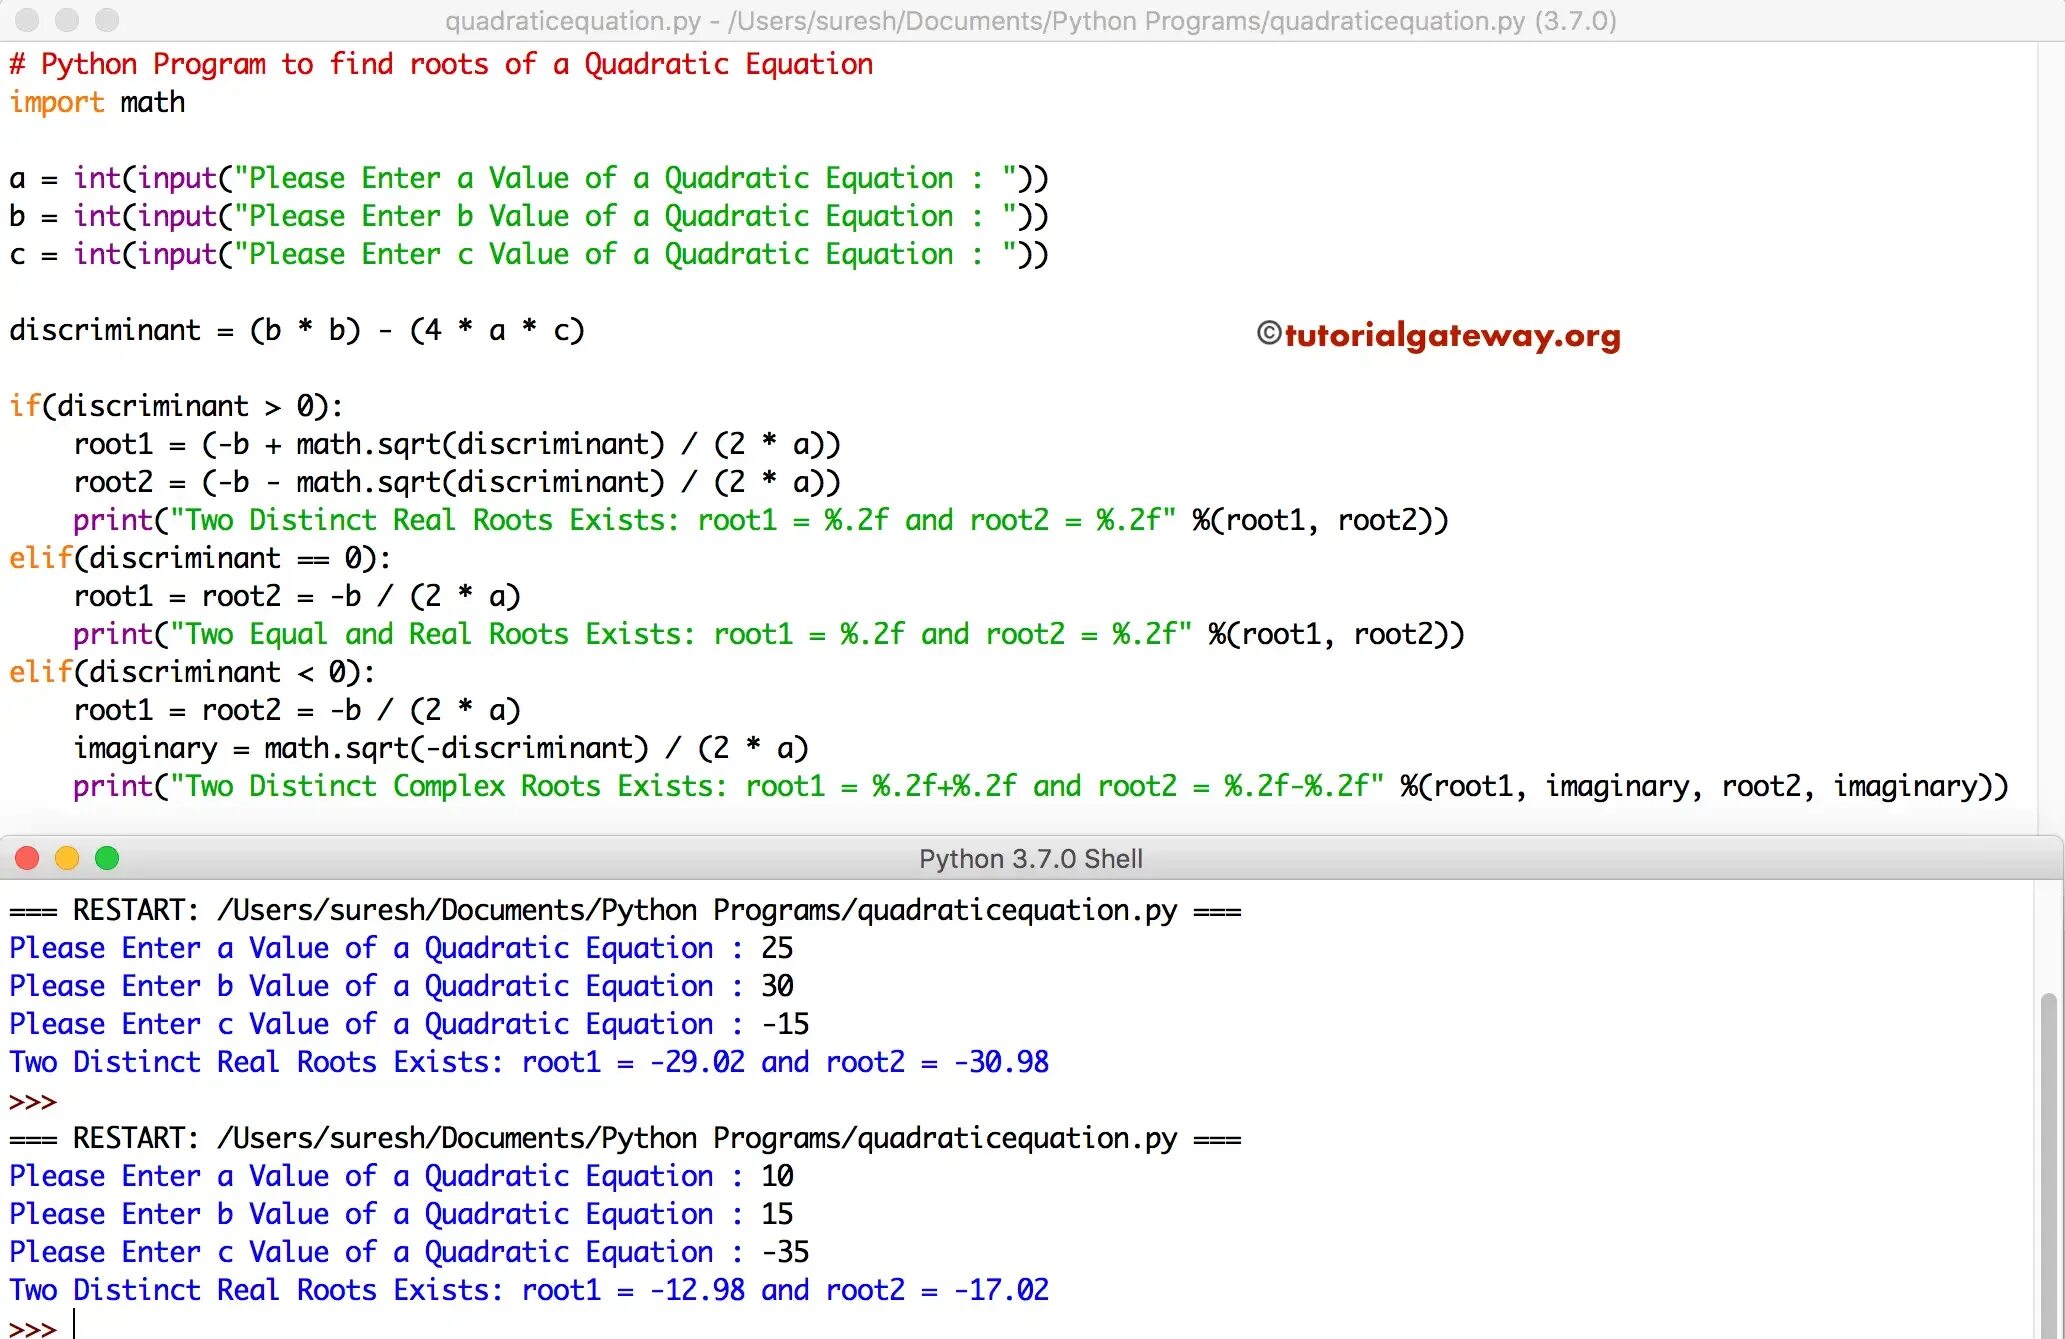Close the Python 3.7.0 Shell window
2065x1339 pixels.
pyautogui.click(x=27, y=858)
